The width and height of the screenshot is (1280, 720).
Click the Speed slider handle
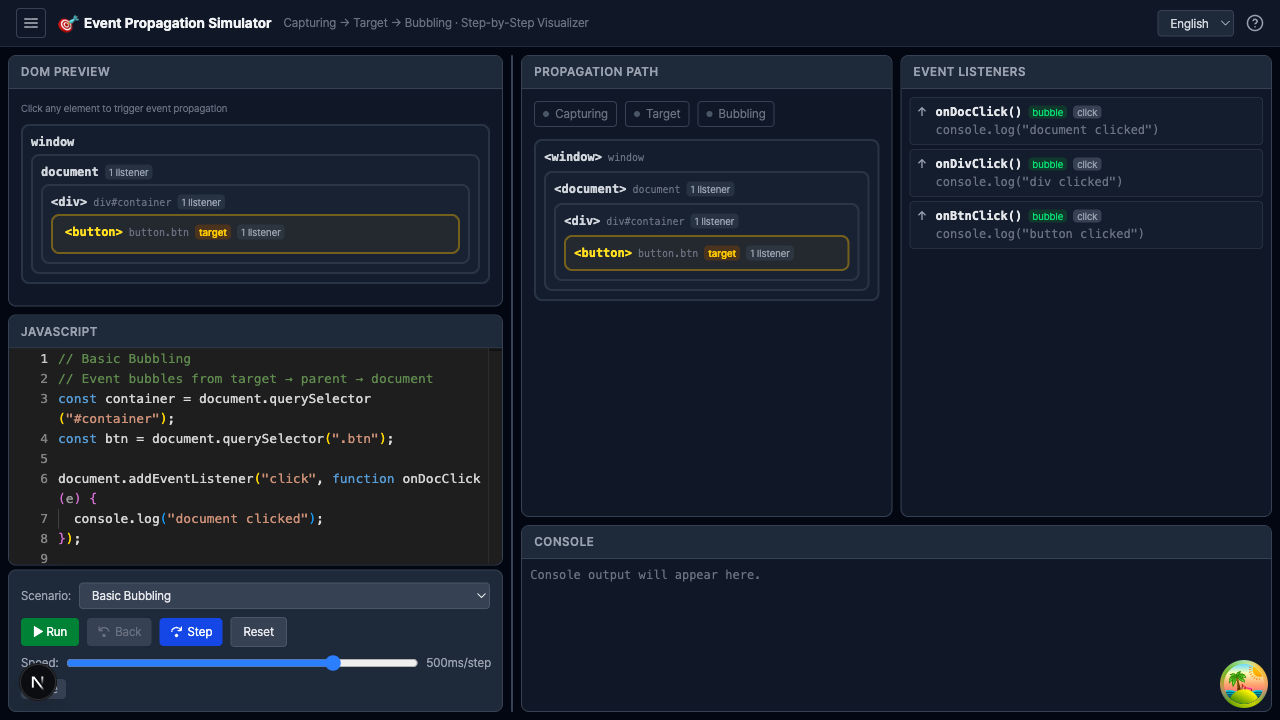(x=333, y=663)
